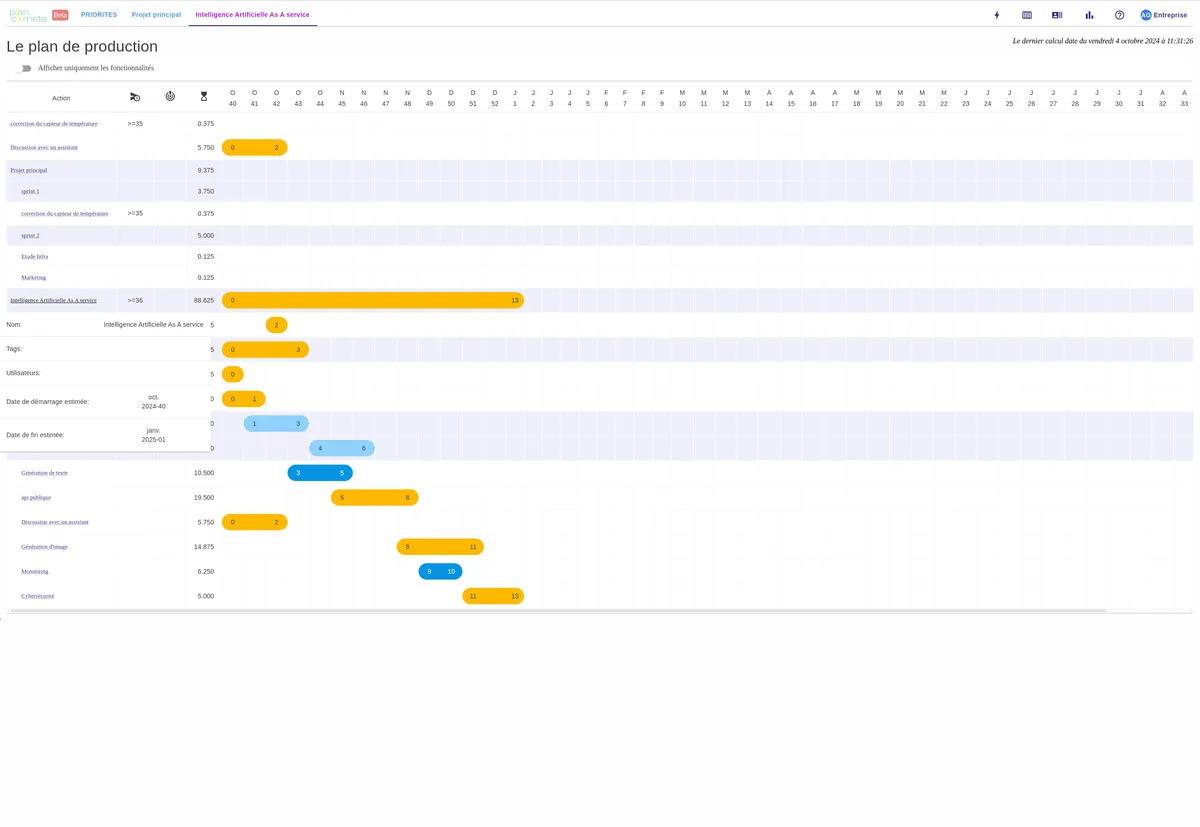
Task: Open the lightning bolt recalculate icon
Action: tap(996, 15)
